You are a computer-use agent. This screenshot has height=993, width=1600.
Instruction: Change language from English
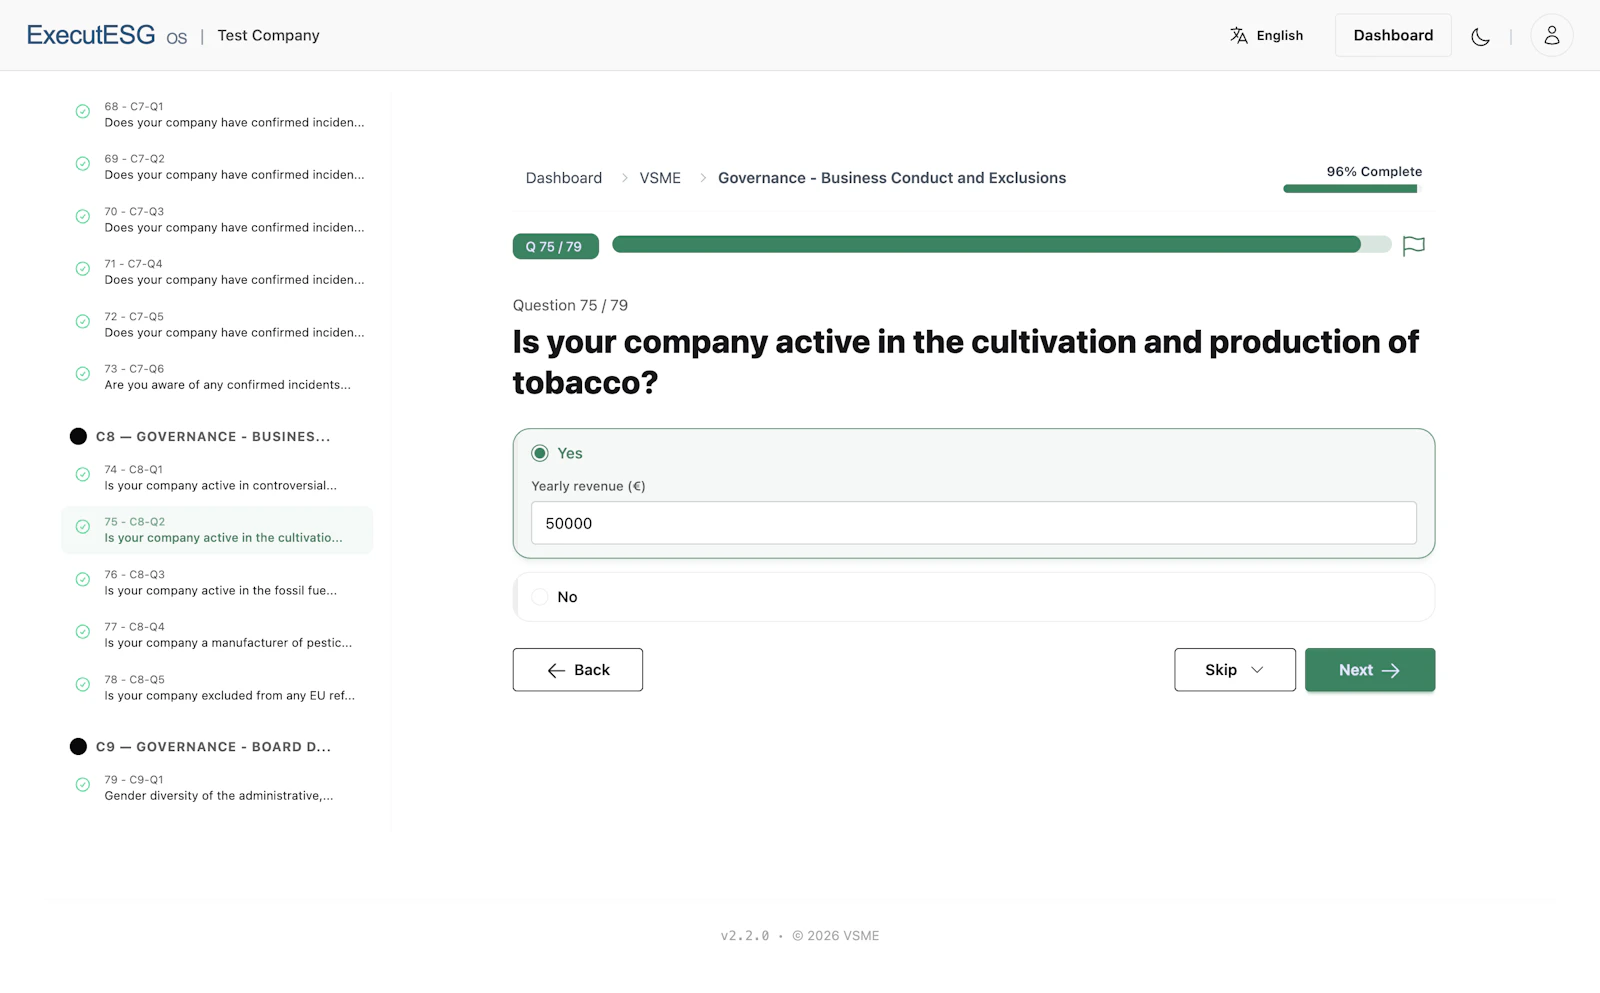pos(1267,35)
